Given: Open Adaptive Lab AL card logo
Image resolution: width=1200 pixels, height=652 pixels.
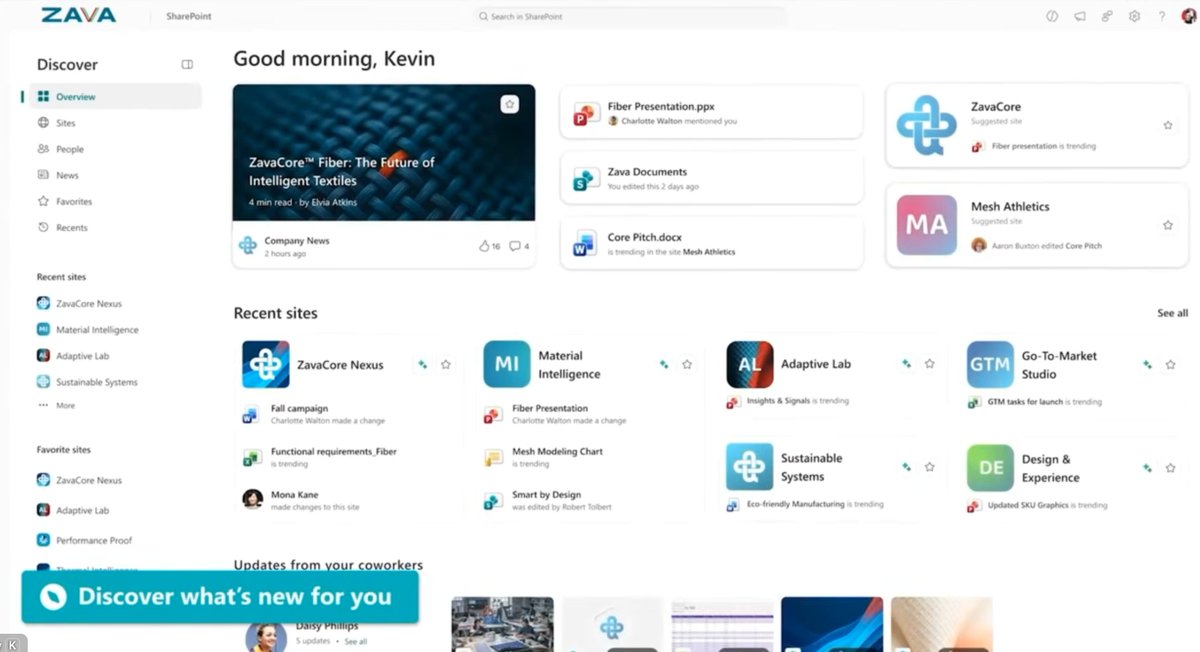Looking at the screenshot, I should (750, 364).
